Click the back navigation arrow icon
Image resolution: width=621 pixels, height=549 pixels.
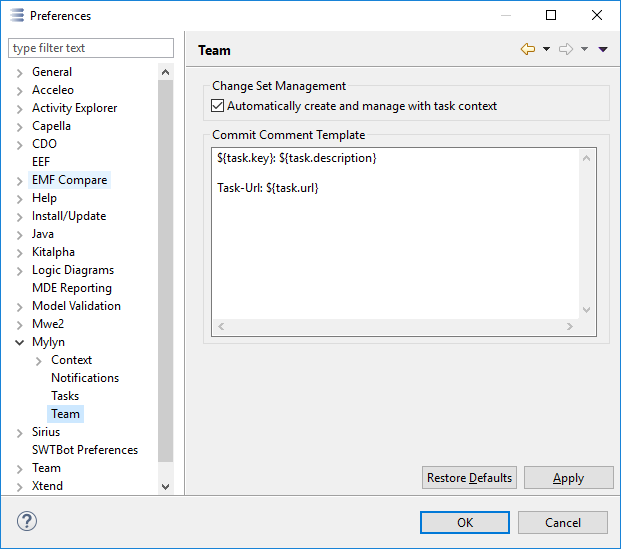click(x=528, y=50)
